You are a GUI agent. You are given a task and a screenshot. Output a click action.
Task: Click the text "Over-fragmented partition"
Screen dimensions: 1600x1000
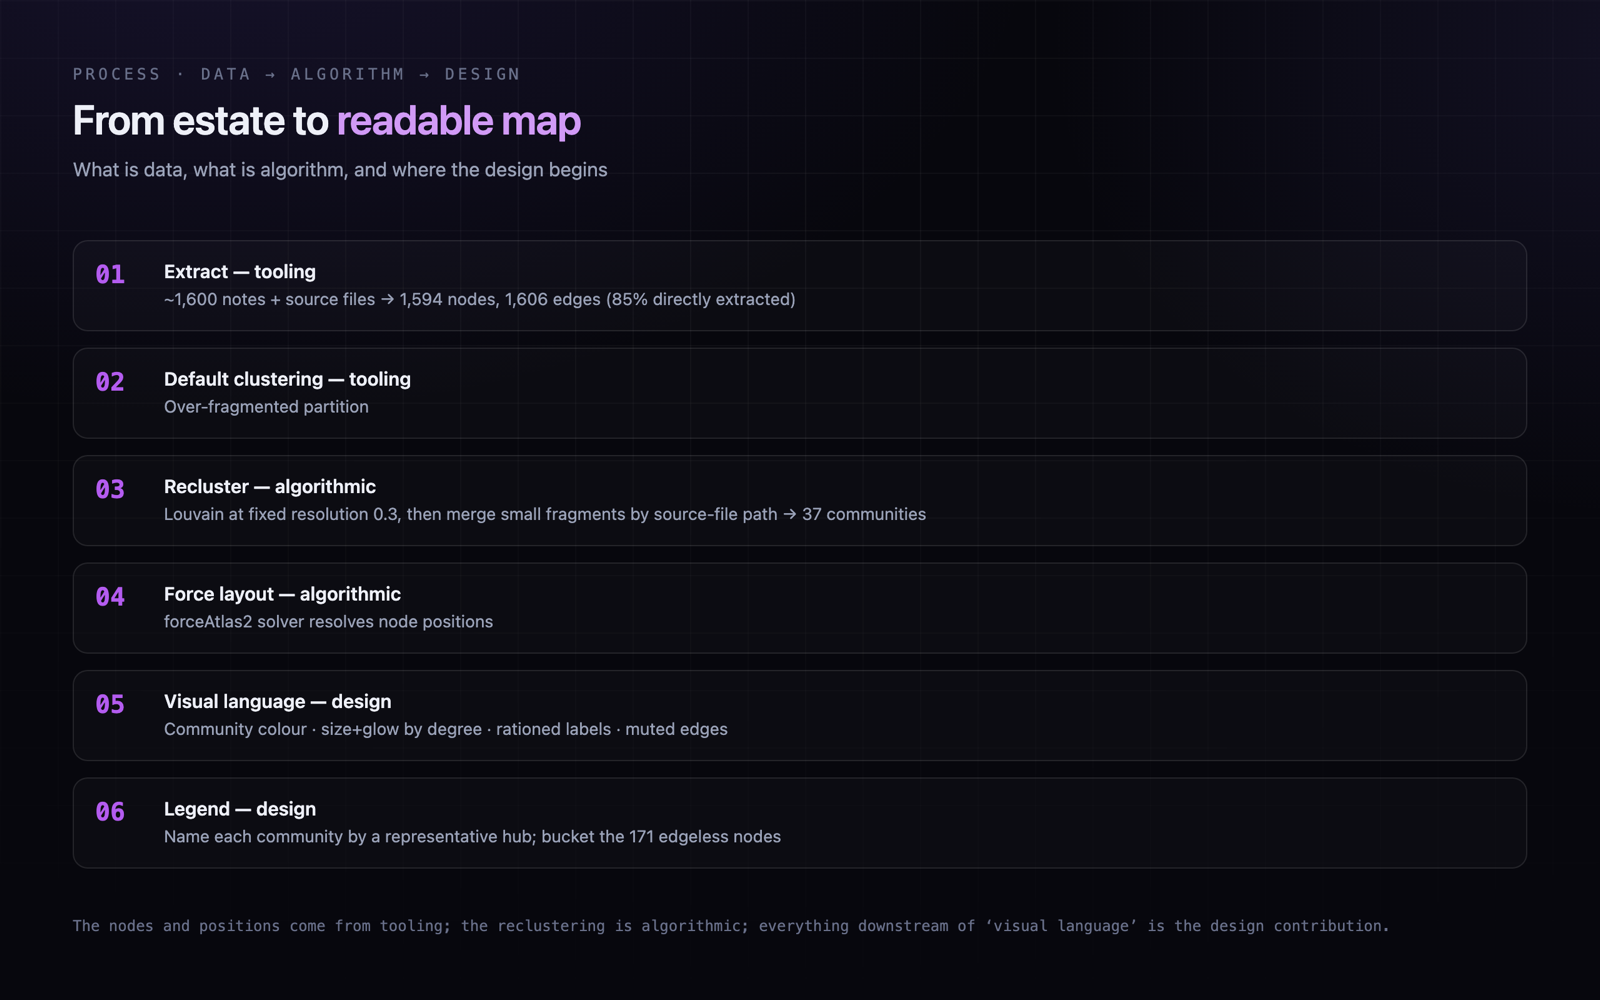point(266,407)
